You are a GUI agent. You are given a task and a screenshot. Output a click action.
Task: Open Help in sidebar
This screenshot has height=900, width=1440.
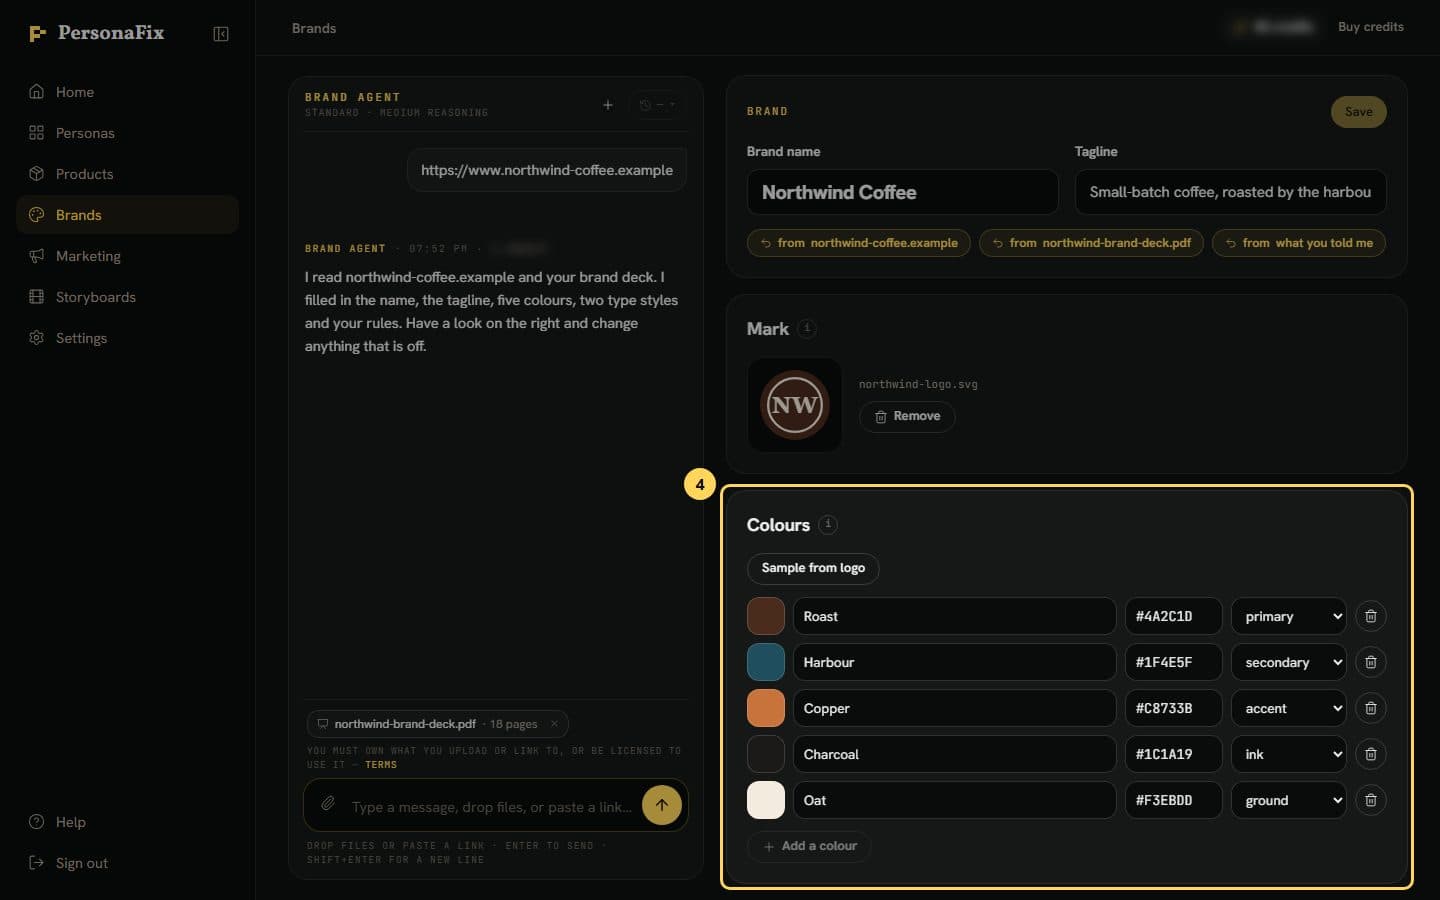127,822
